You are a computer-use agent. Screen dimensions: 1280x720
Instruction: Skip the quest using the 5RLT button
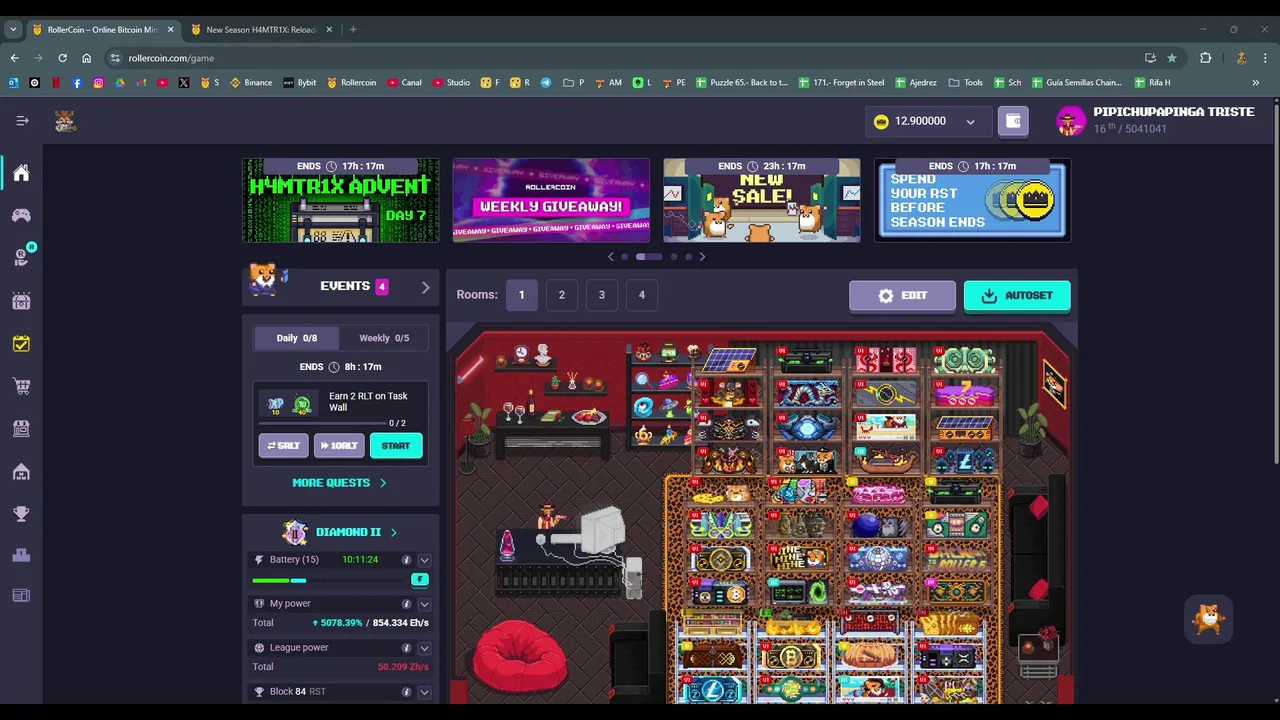283,446
